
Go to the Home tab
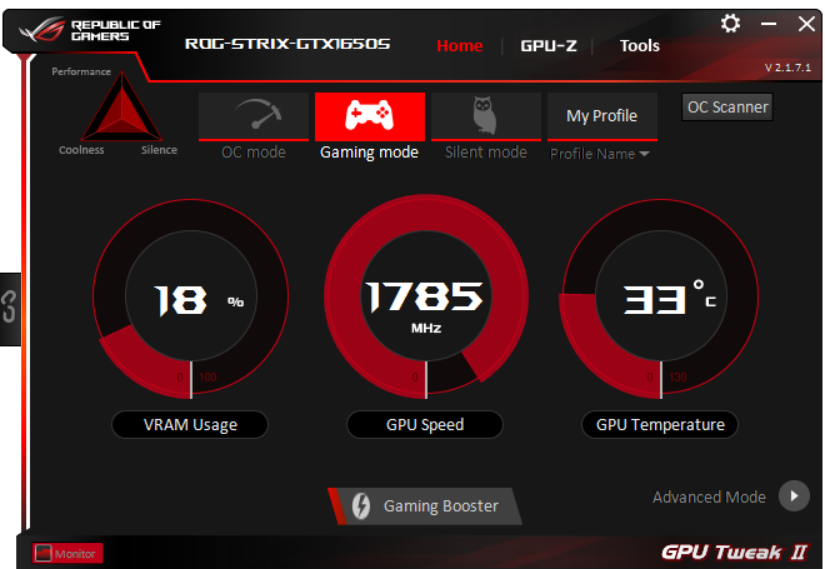[x=459, y=46]
